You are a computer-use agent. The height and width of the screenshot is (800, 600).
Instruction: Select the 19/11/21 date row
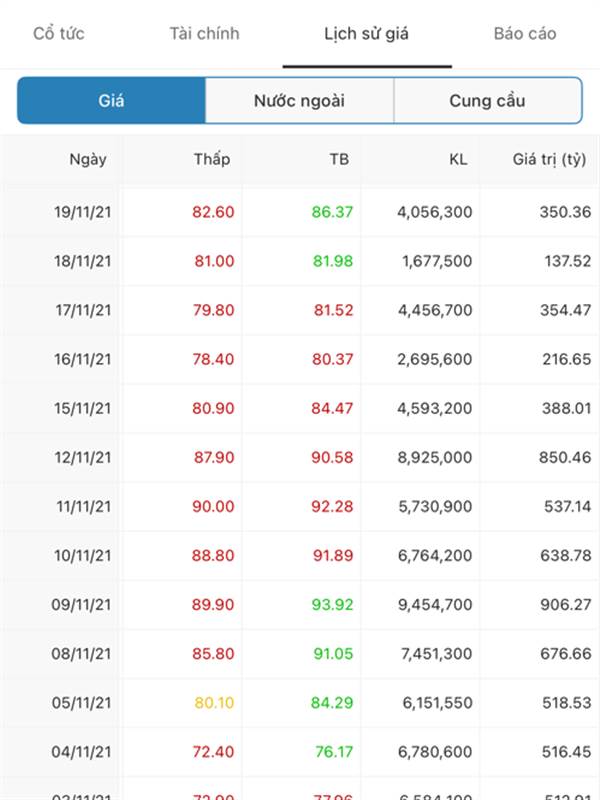tap(83, 212)
